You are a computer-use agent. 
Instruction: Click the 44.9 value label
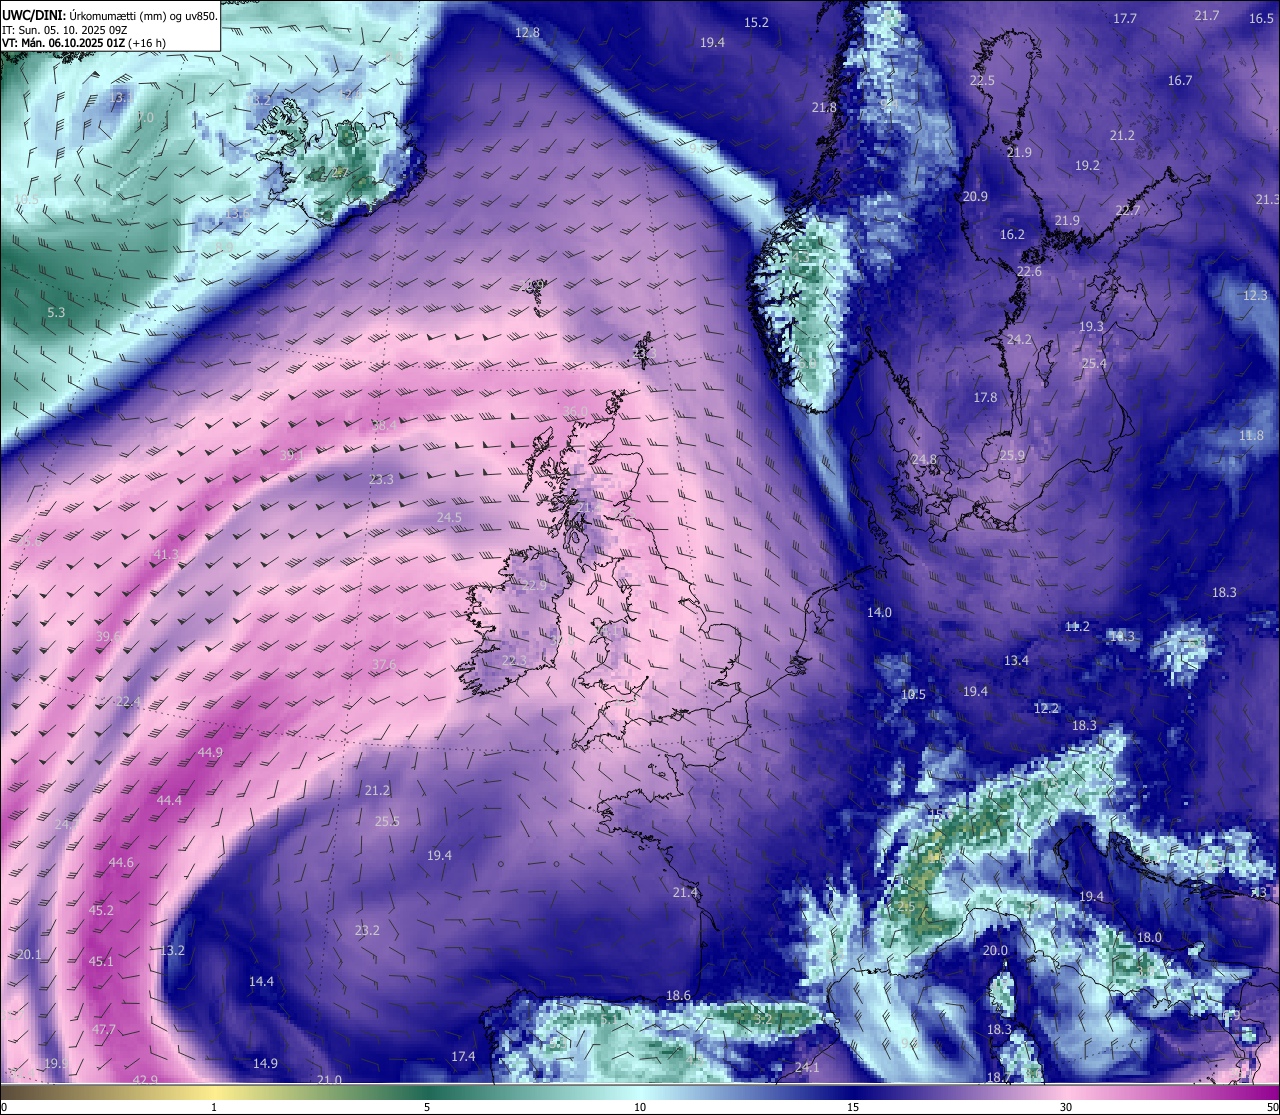210,752
